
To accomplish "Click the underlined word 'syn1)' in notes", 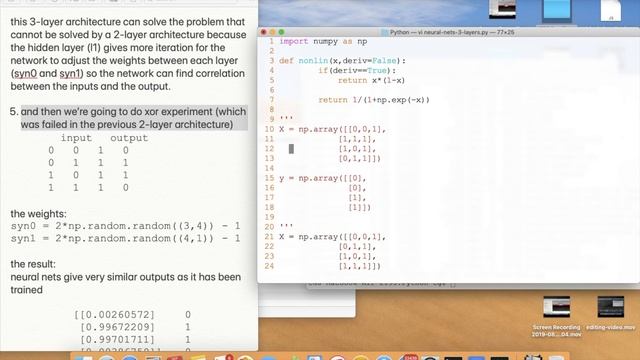I will coord(71,73).
